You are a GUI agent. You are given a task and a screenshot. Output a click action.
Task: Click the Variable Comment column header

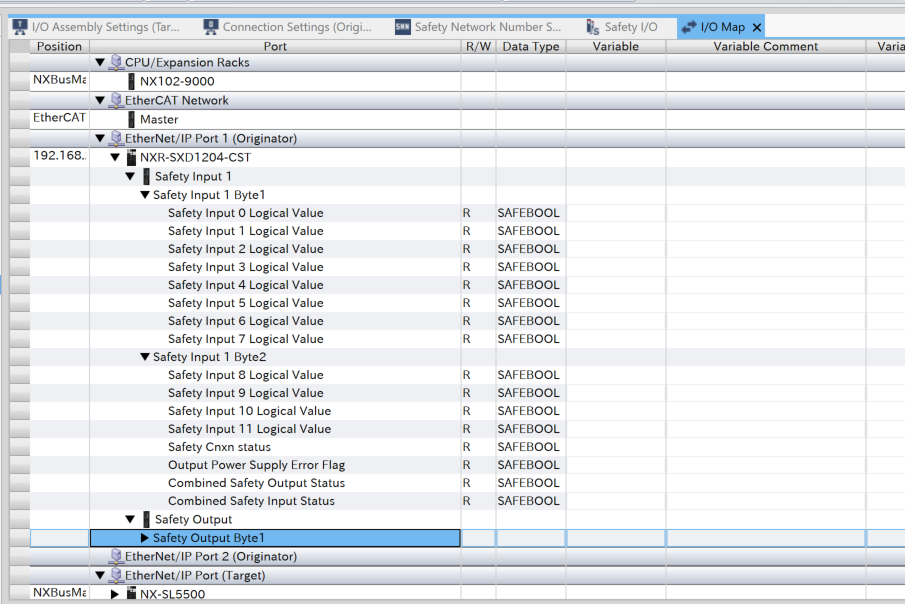[766, 46]
